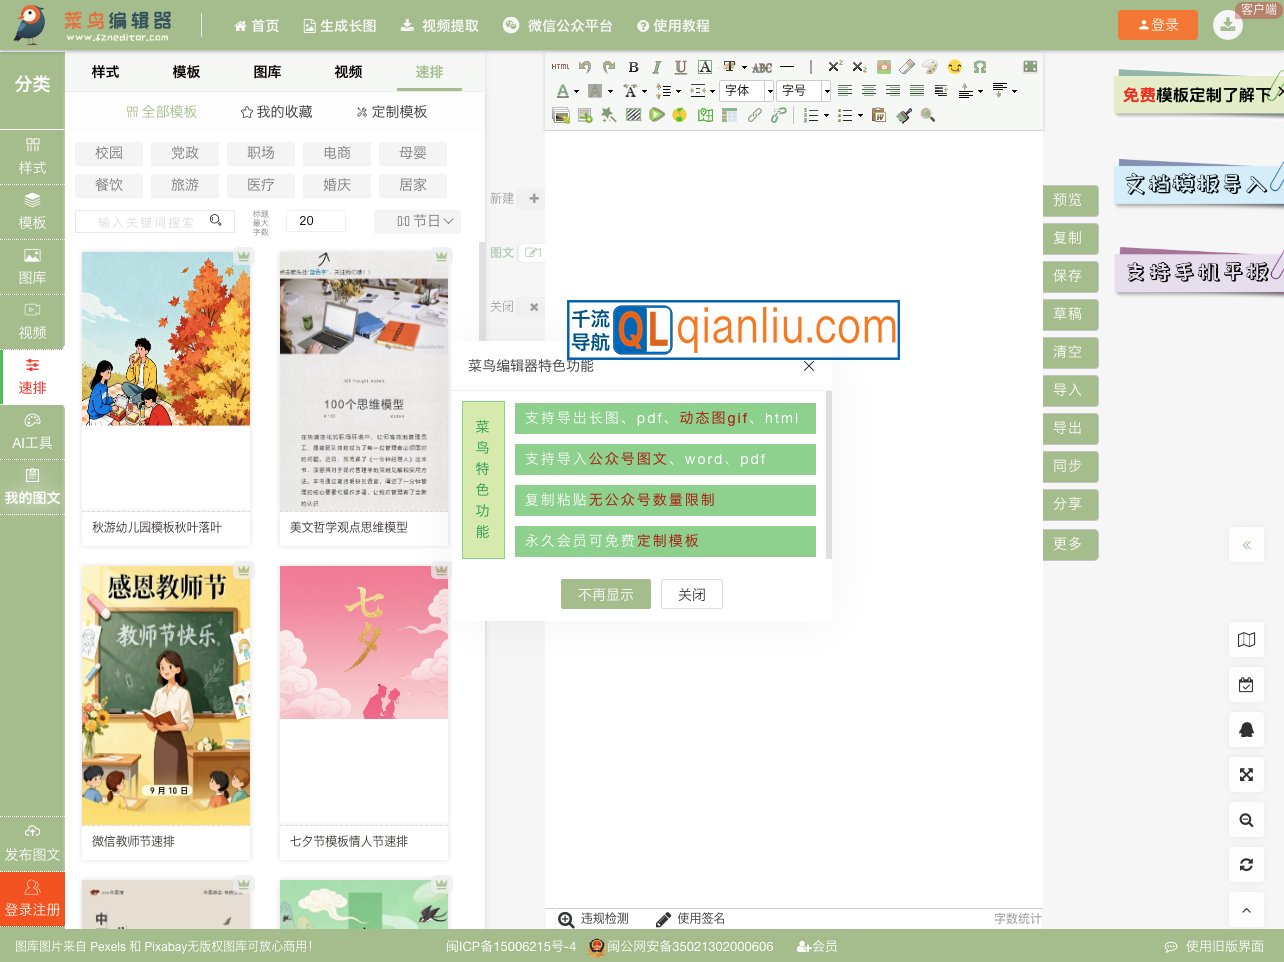
Task: Click the keyword search input field
Action: point(146,222)
